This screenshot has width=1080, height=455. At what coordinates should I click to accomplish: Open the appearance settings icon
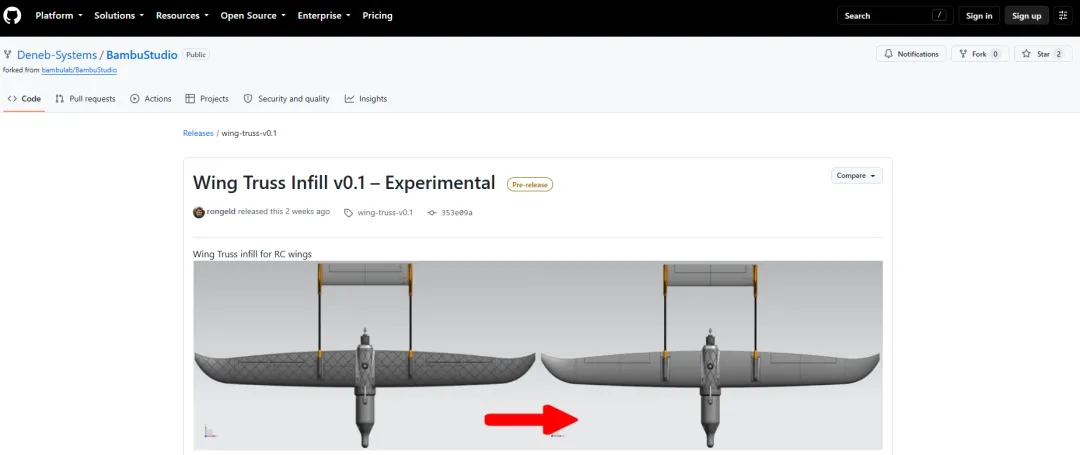[x=1063, y=15]
